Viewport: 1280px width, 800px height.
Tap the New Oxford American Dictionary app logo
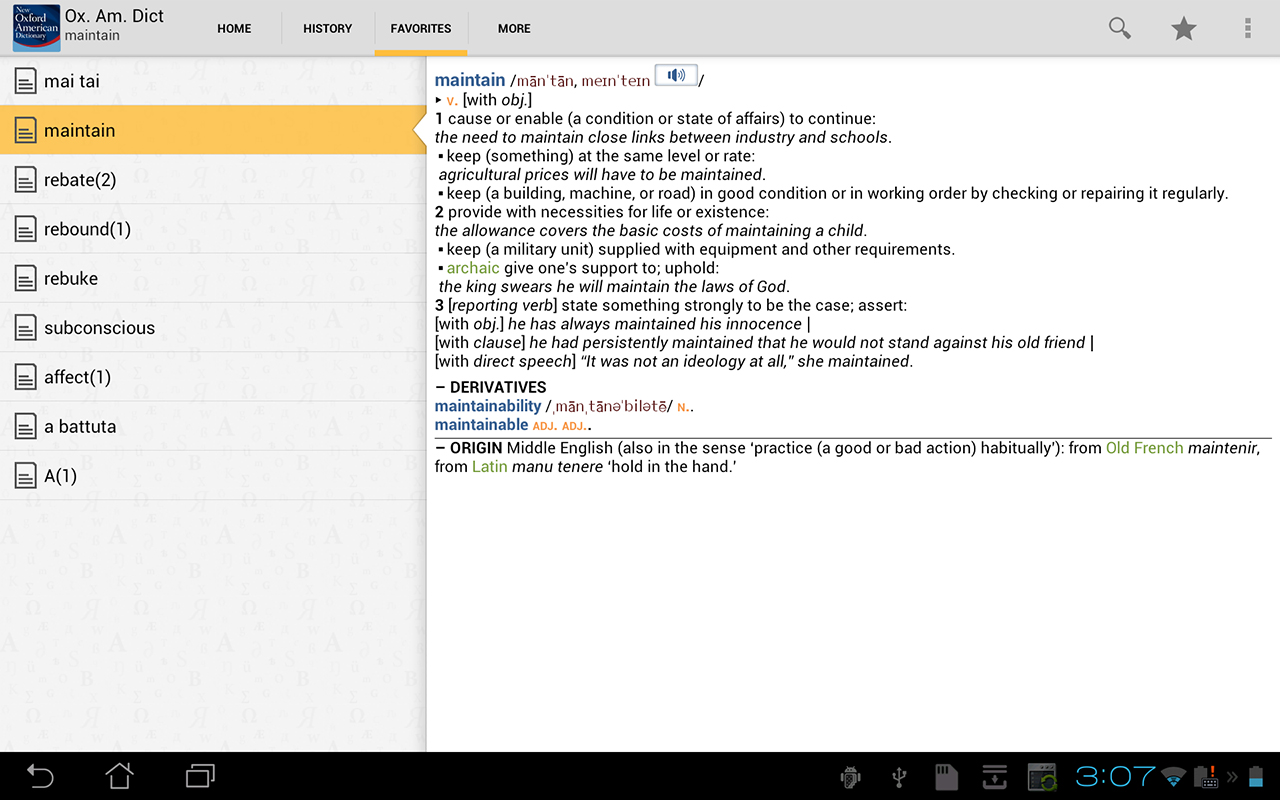(35, 26)
